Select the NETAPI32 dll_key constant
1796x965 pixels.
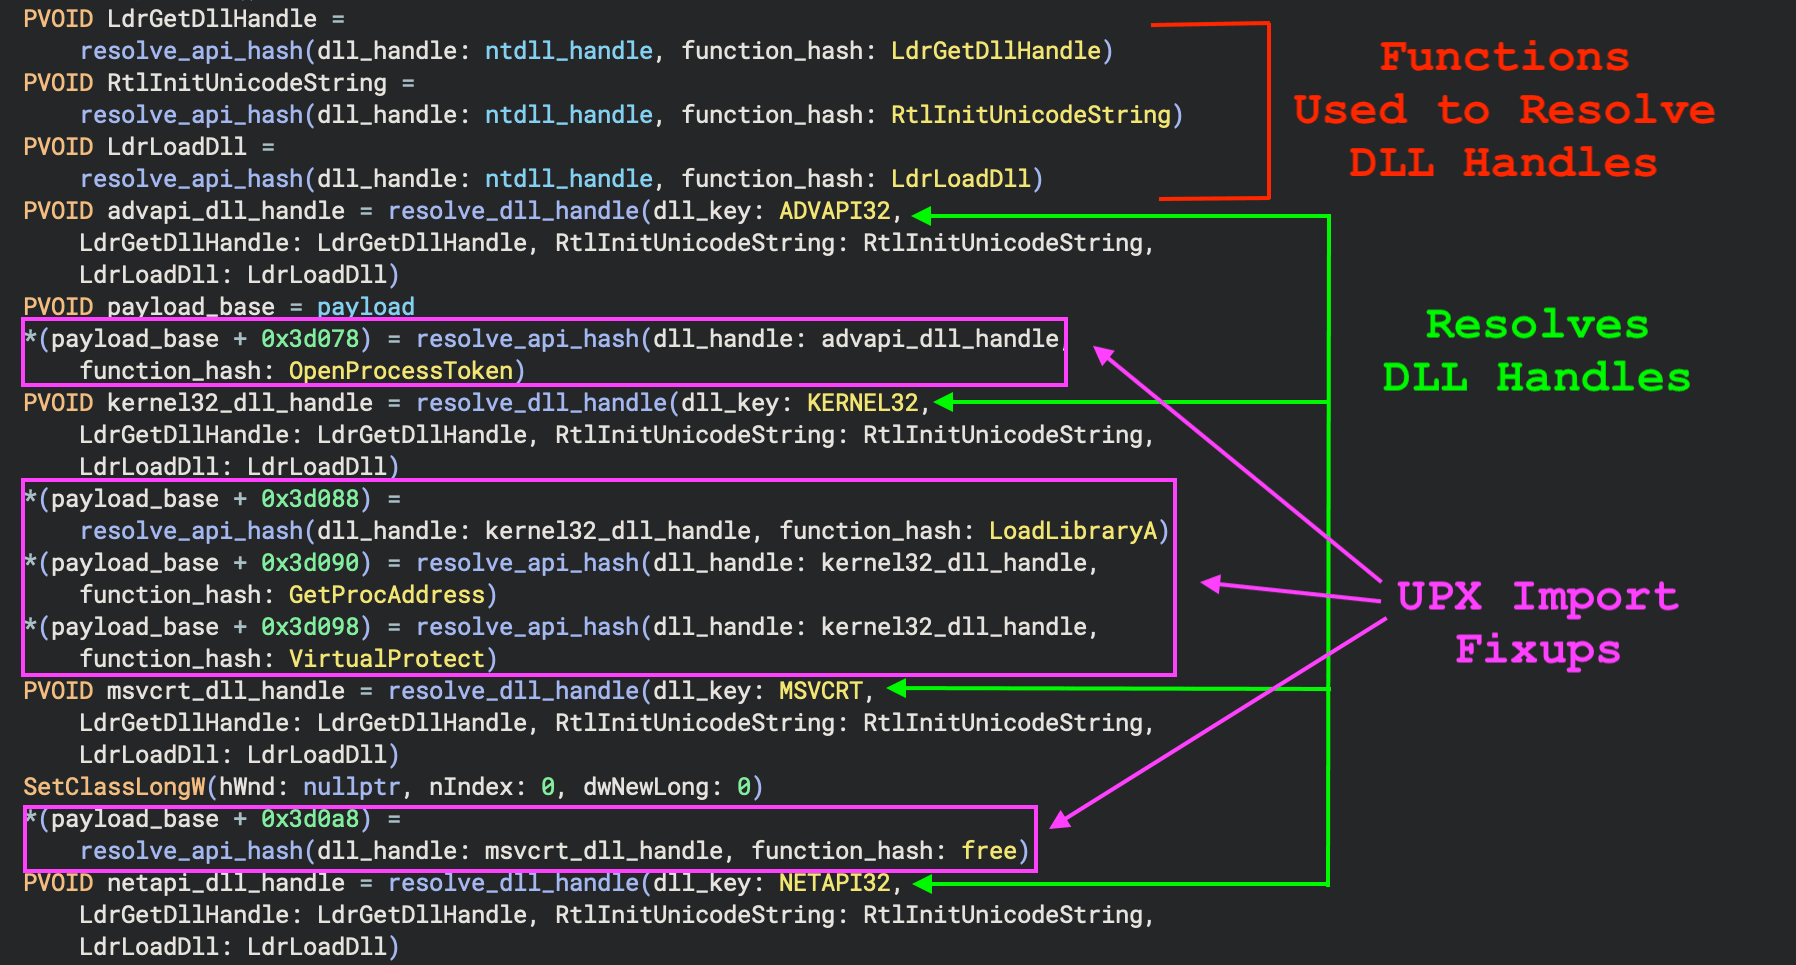[834, 883]
